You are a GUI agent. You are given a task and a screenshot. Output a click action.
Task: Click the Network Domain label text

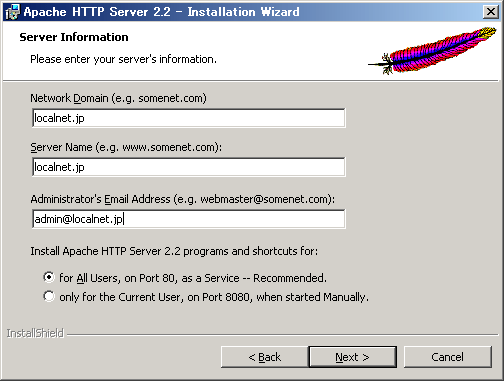118,98
